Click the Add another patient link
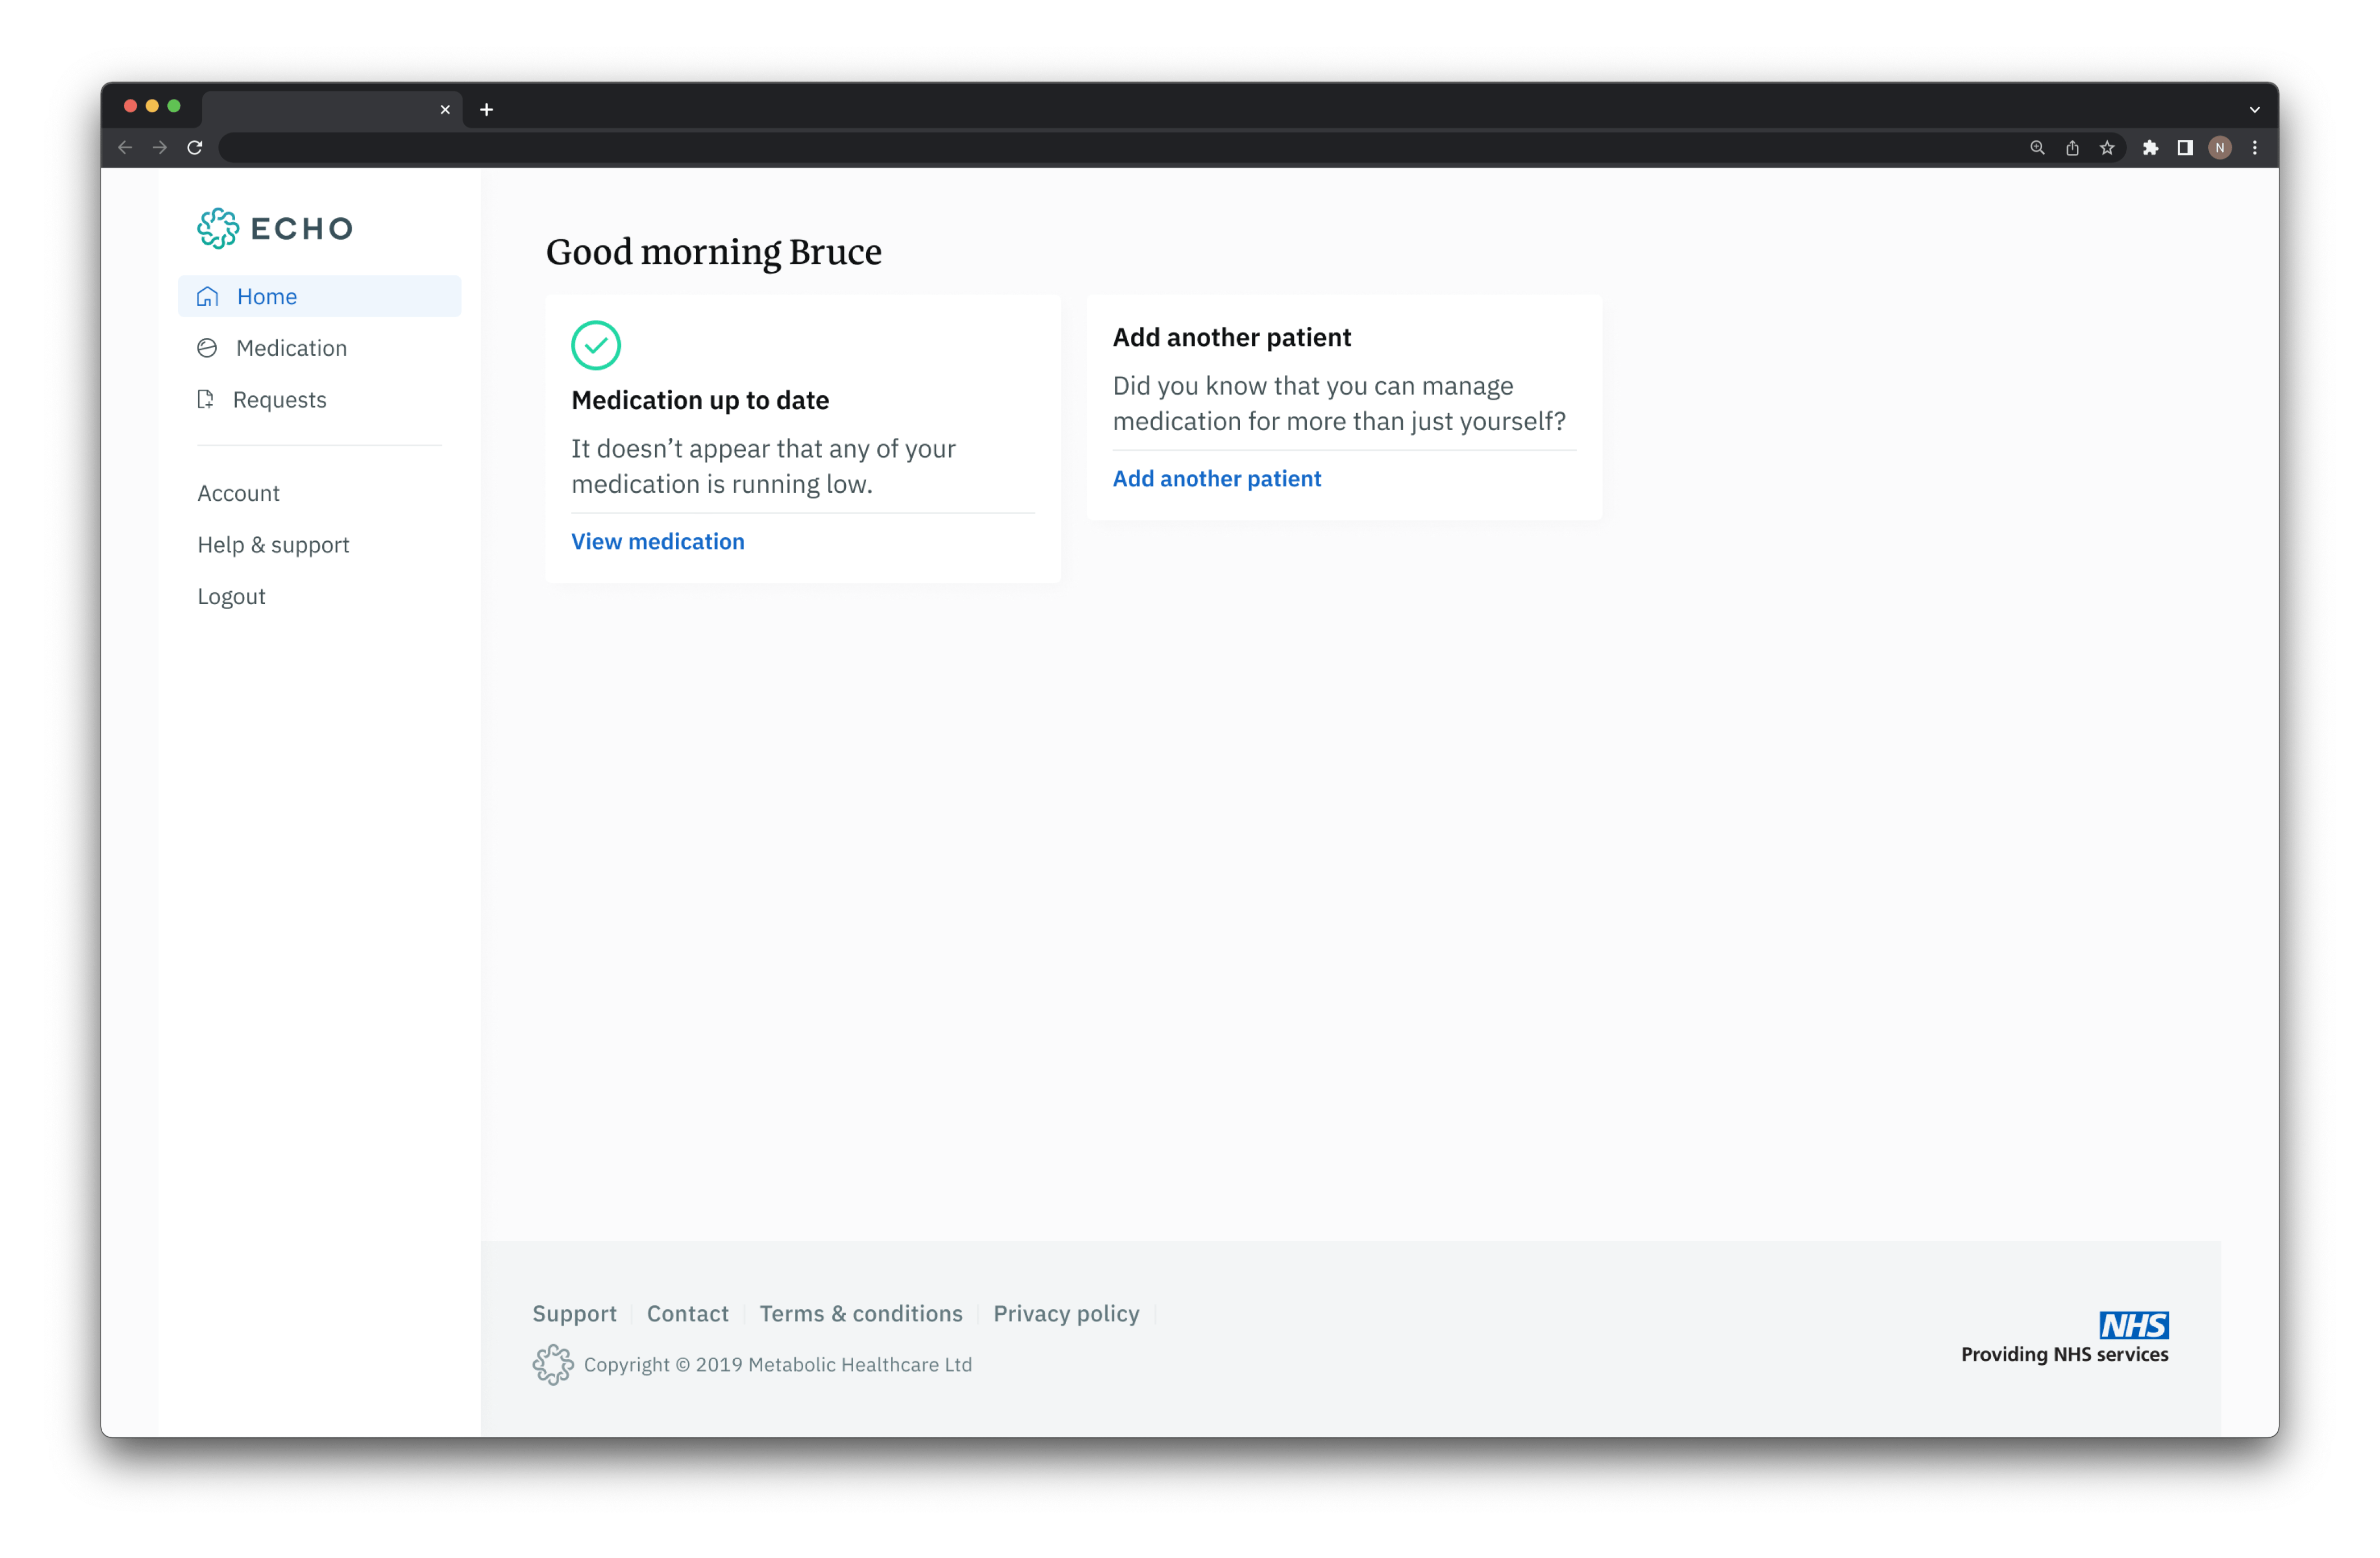Viewport: 2380px width, 1558px height. (x=1217, y=479)
